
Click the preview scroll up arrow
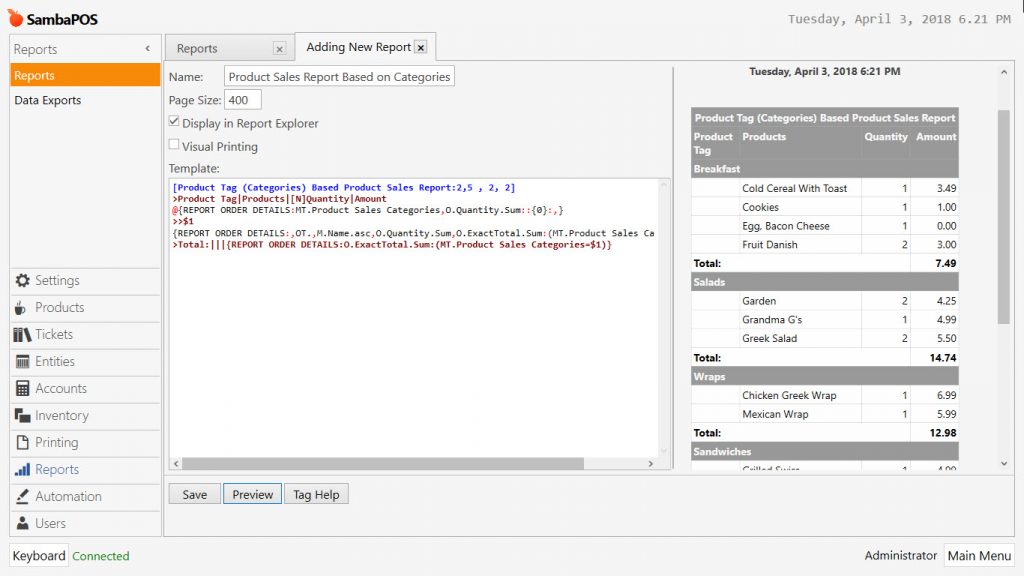[x=1004, y=72]
